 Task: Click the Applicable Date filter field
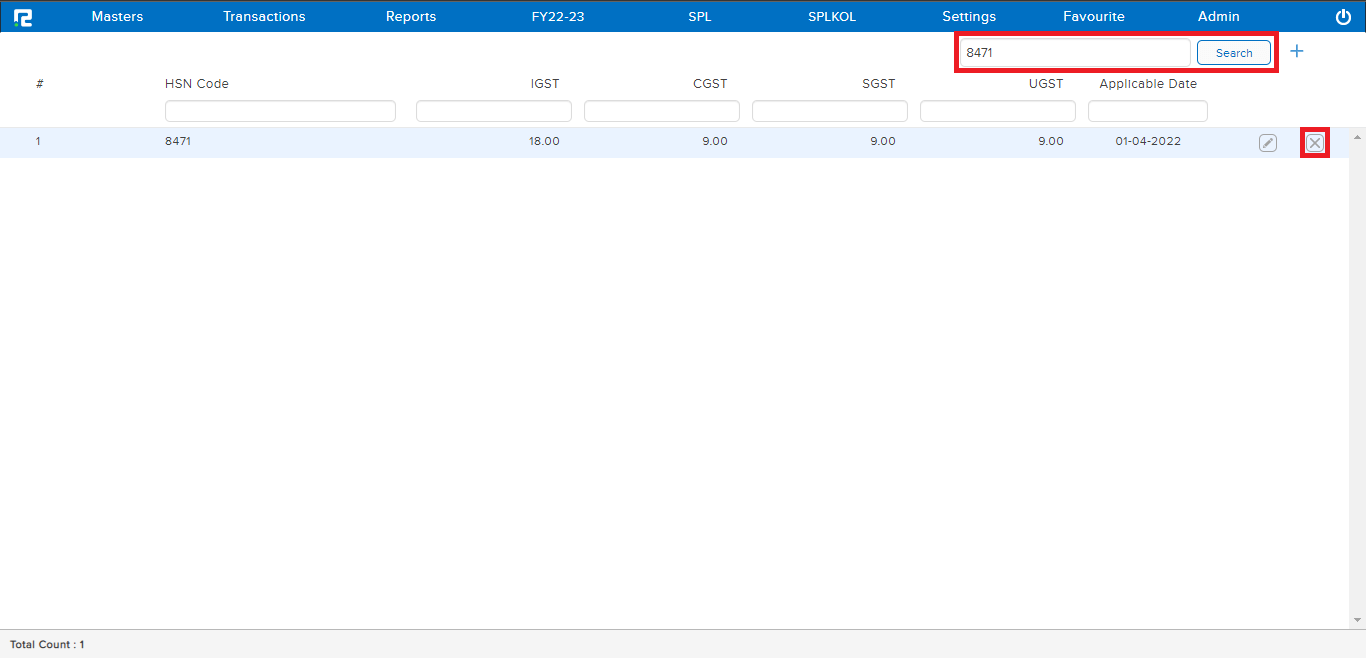(x=1147, y=111)
